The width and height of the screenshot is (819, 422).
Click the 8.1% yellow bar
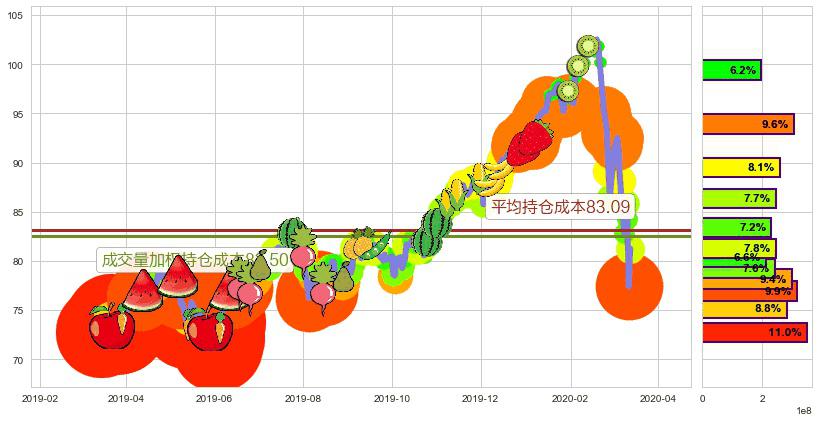741,167
